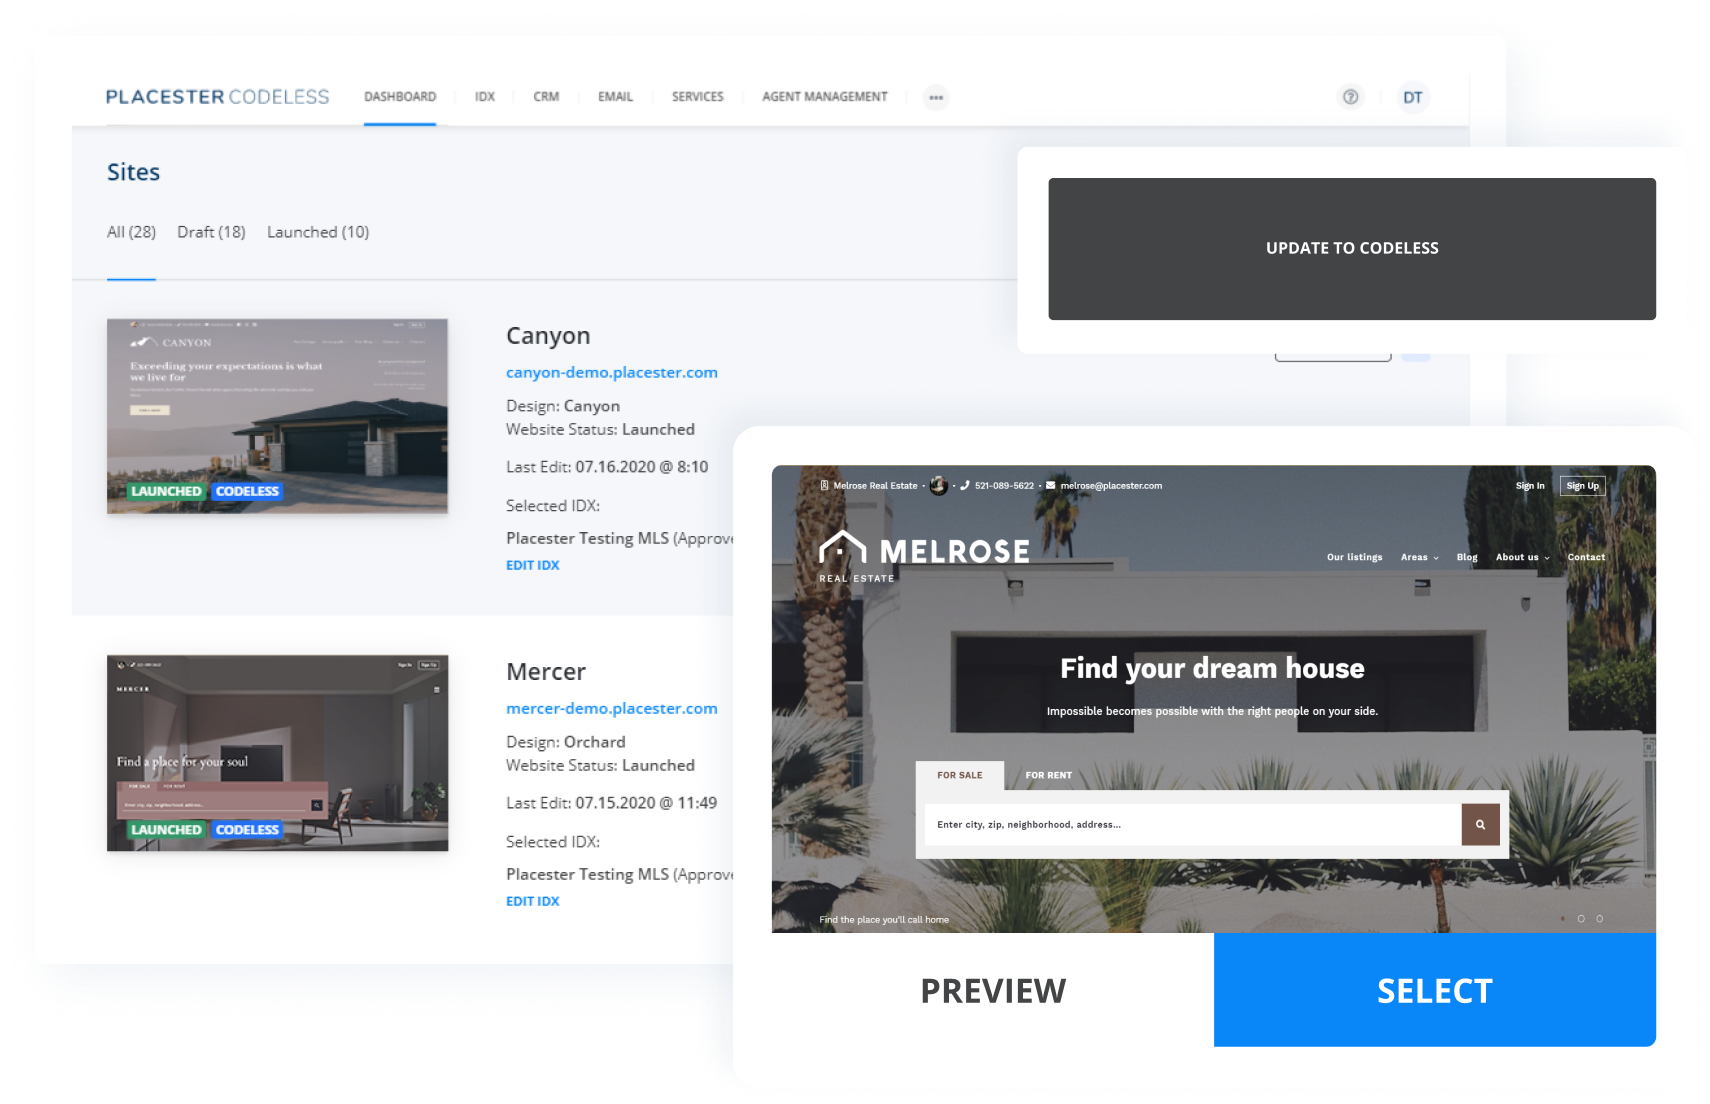Viewport: 1710px width, 1104px height.
Task: Click the Melrose Real Estate name in top bar
Action: (x=874, y=486)
